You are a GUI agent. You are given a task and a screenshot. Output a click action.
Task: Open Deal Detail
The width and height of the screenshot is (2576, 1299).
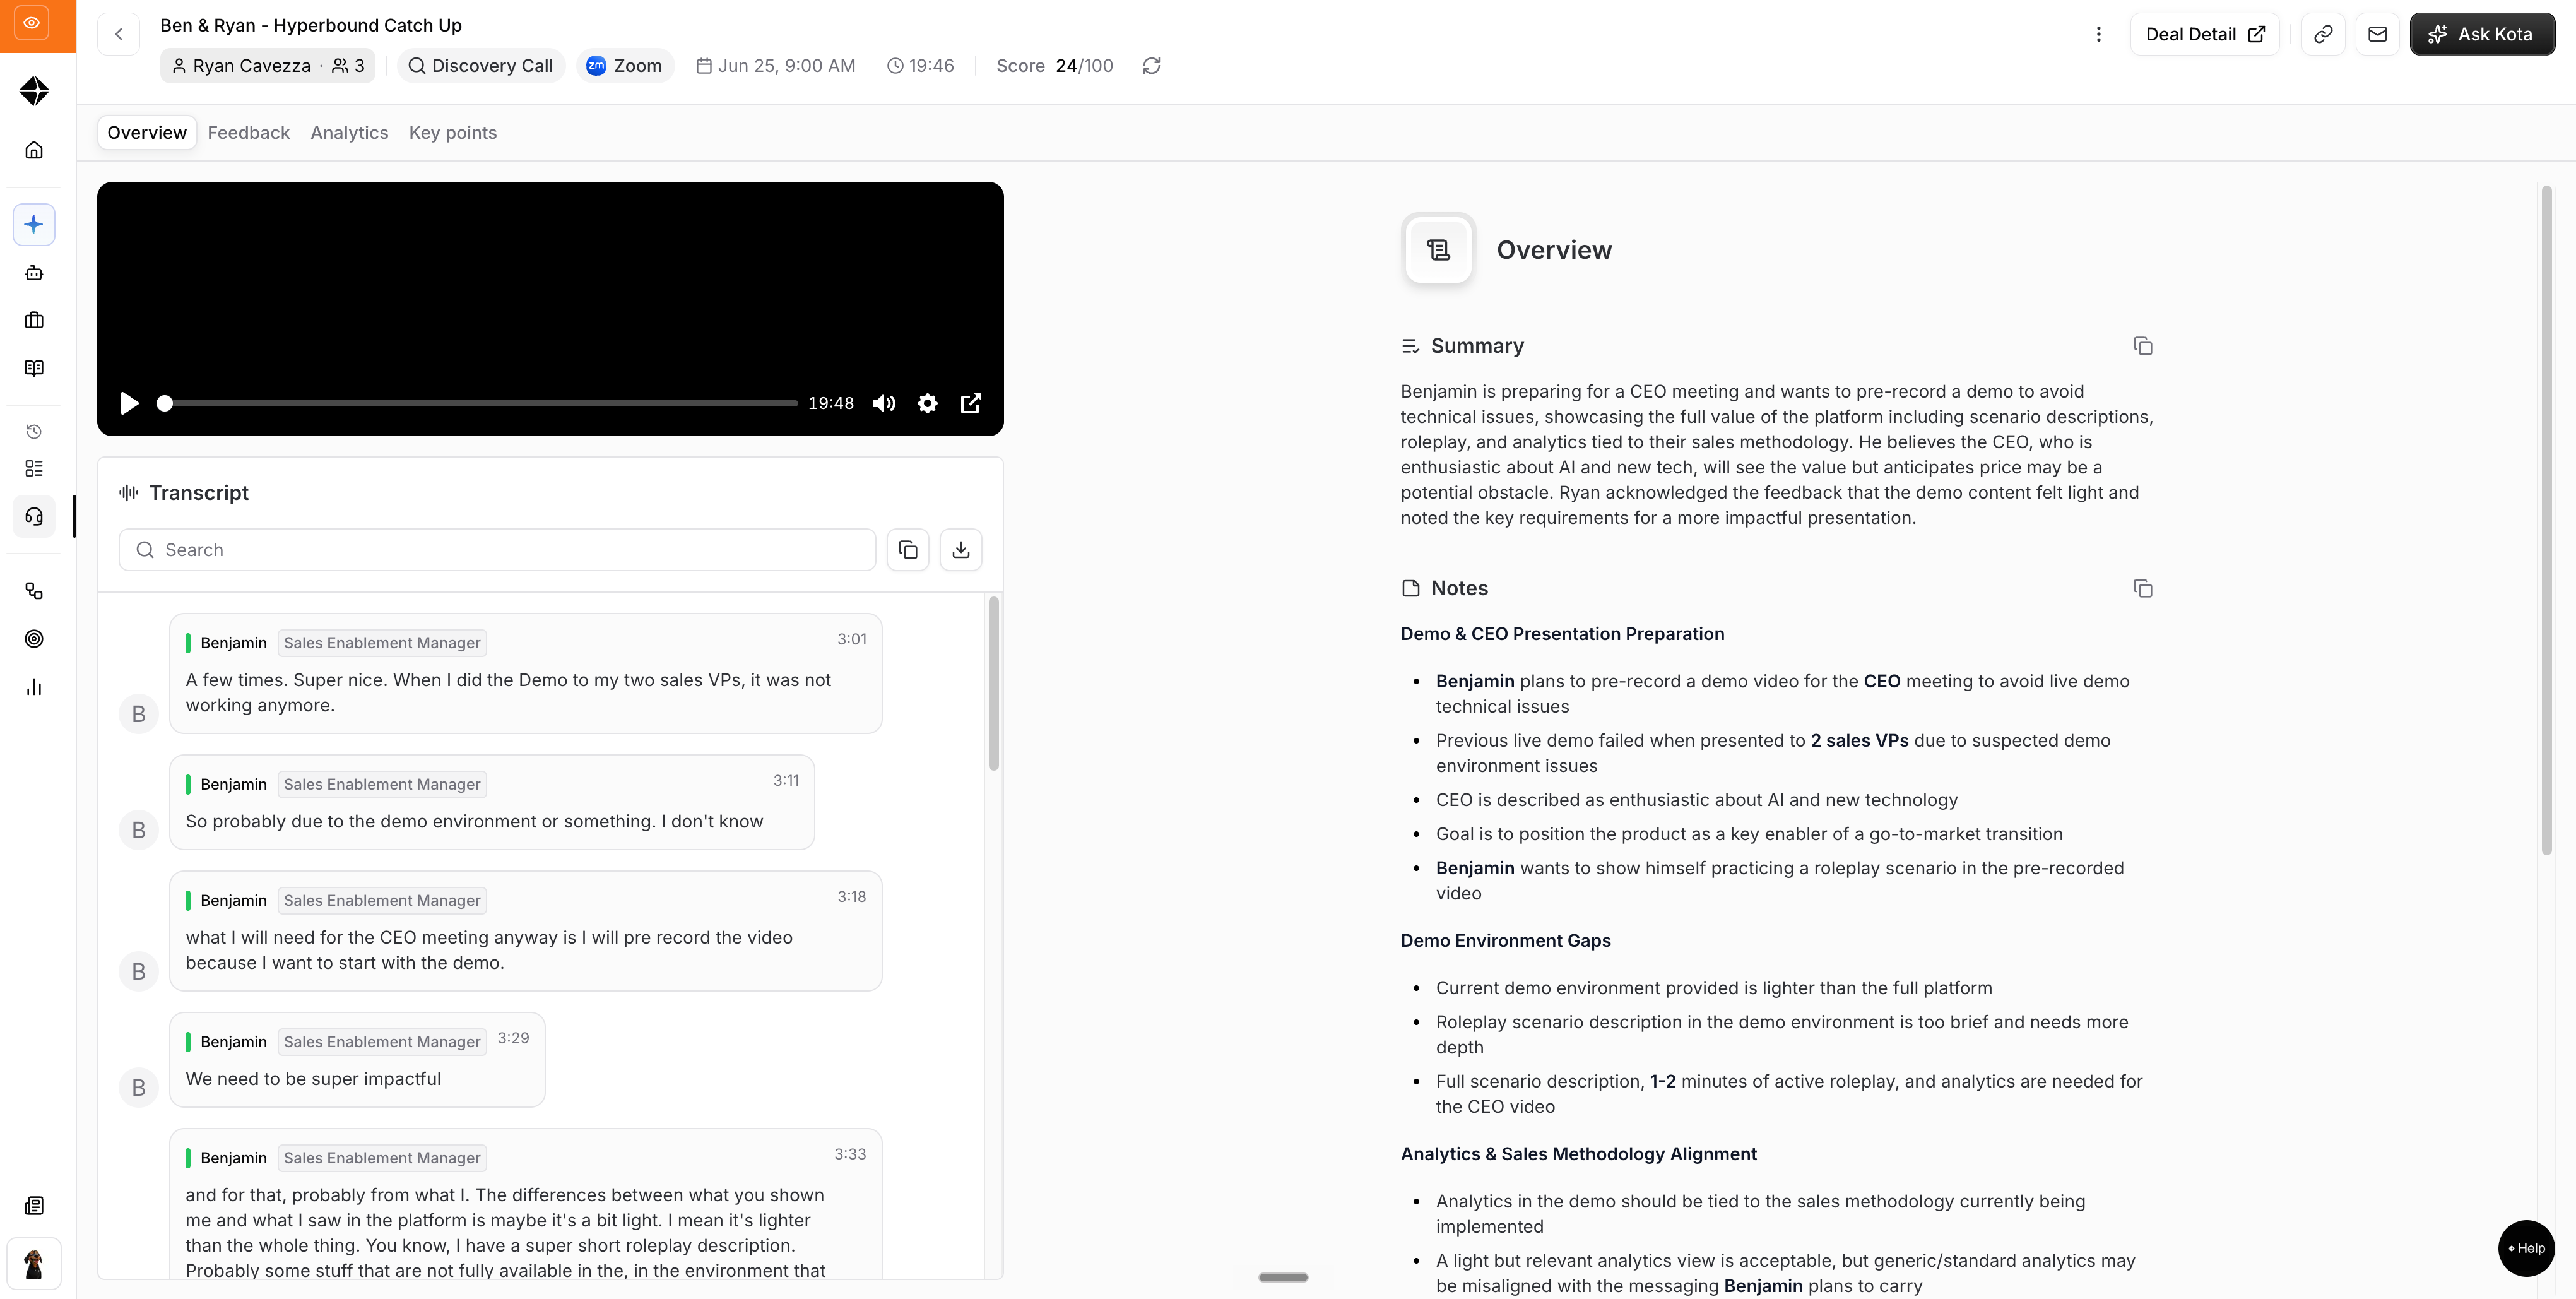click(x=2205, y=34)
